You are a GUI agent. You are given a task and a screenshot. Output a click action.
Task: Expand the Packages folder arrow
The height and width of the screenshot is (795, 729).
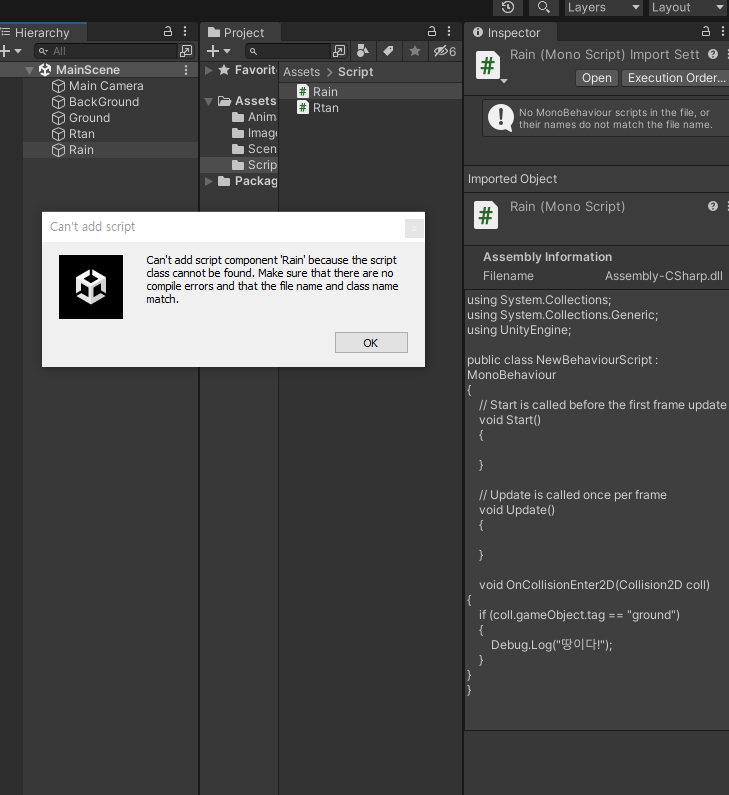pos(208,181)
